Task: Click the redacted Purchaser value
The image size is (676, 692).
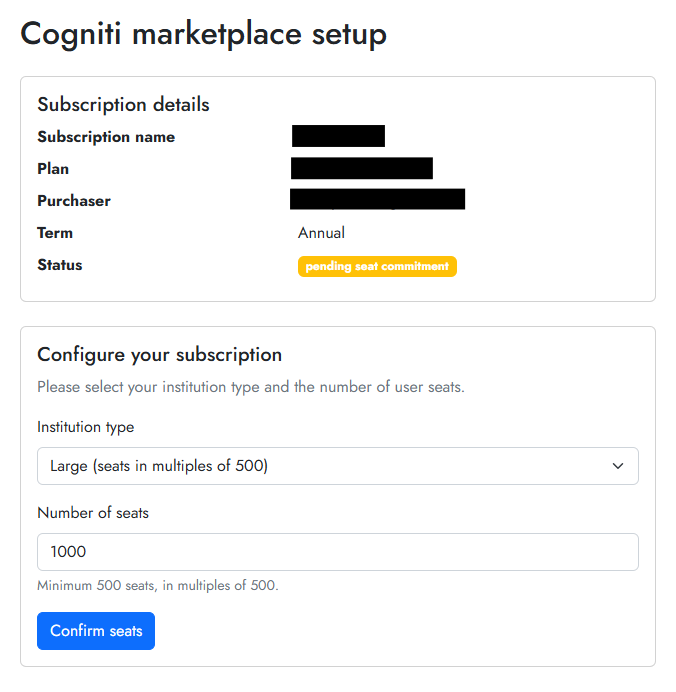Action: pos(377,199)
